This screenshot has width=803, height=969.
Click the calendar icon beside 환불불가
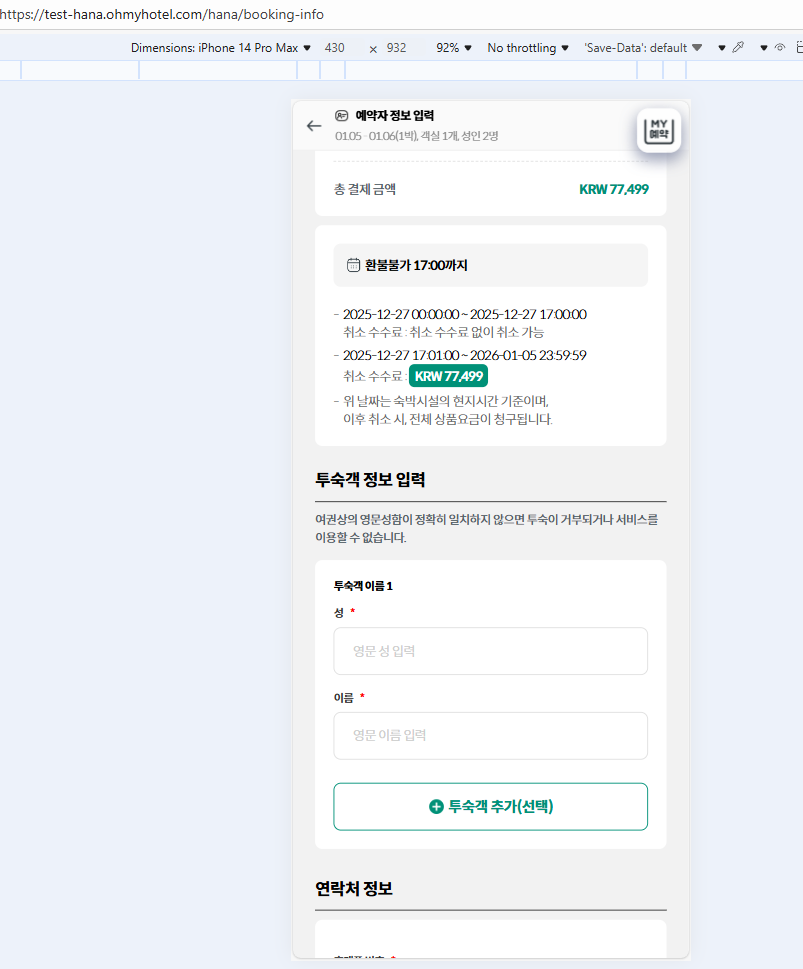tap(353, 265)
